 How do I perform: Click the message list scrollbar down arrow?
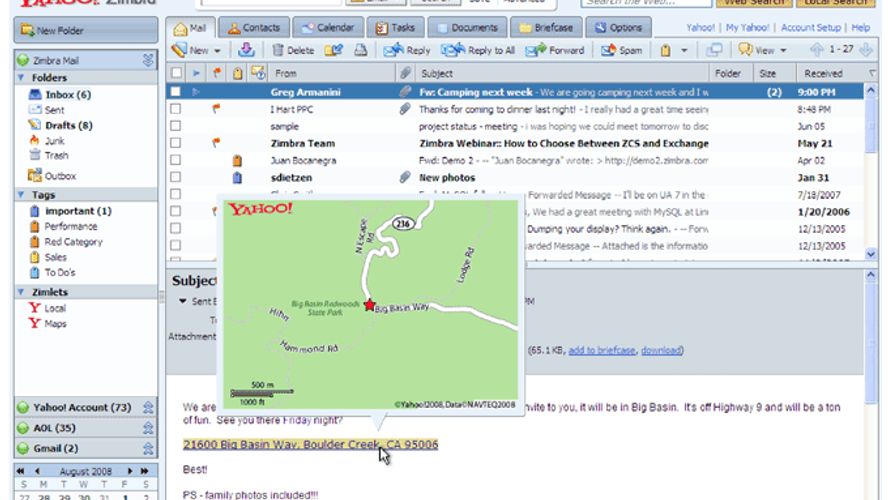point(870,254)
